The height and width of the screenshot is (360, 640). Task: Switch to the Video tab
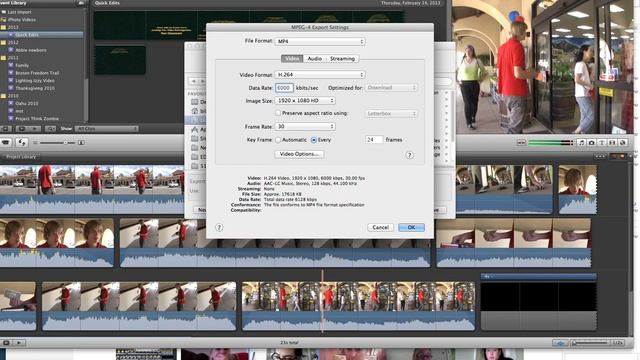(292, 59)
